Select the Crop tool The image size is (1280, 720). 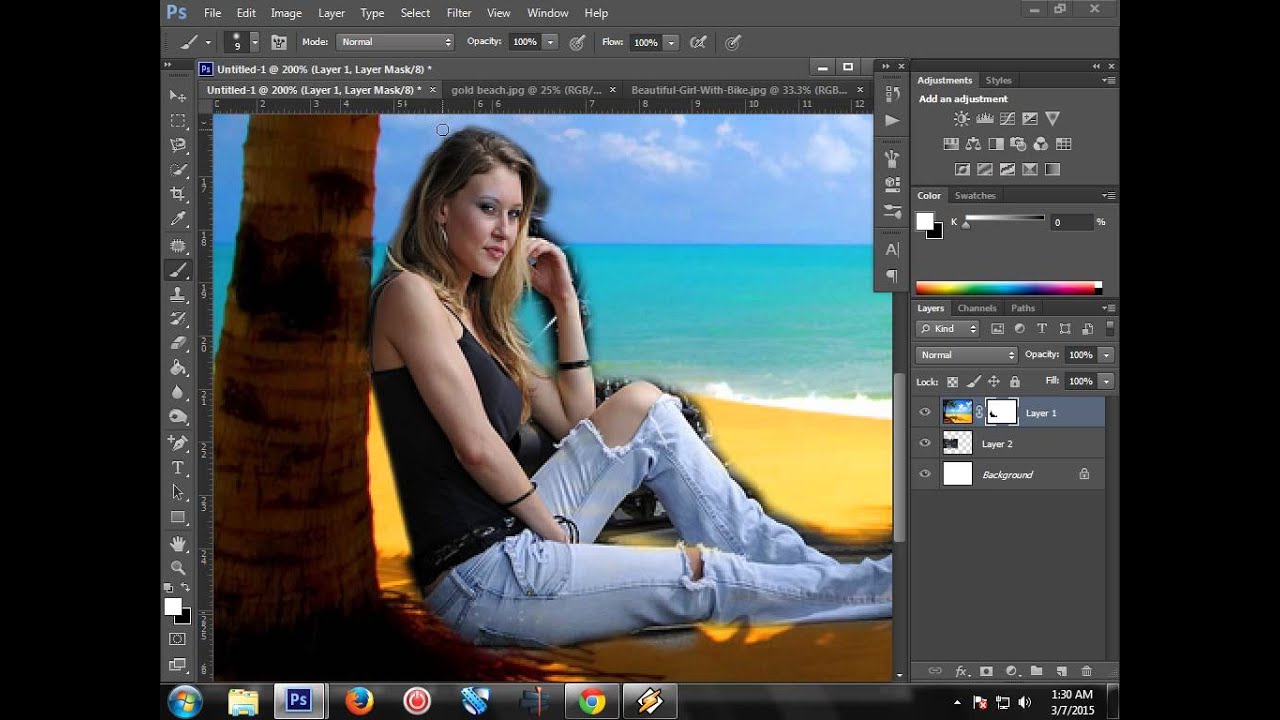point(178,194)
